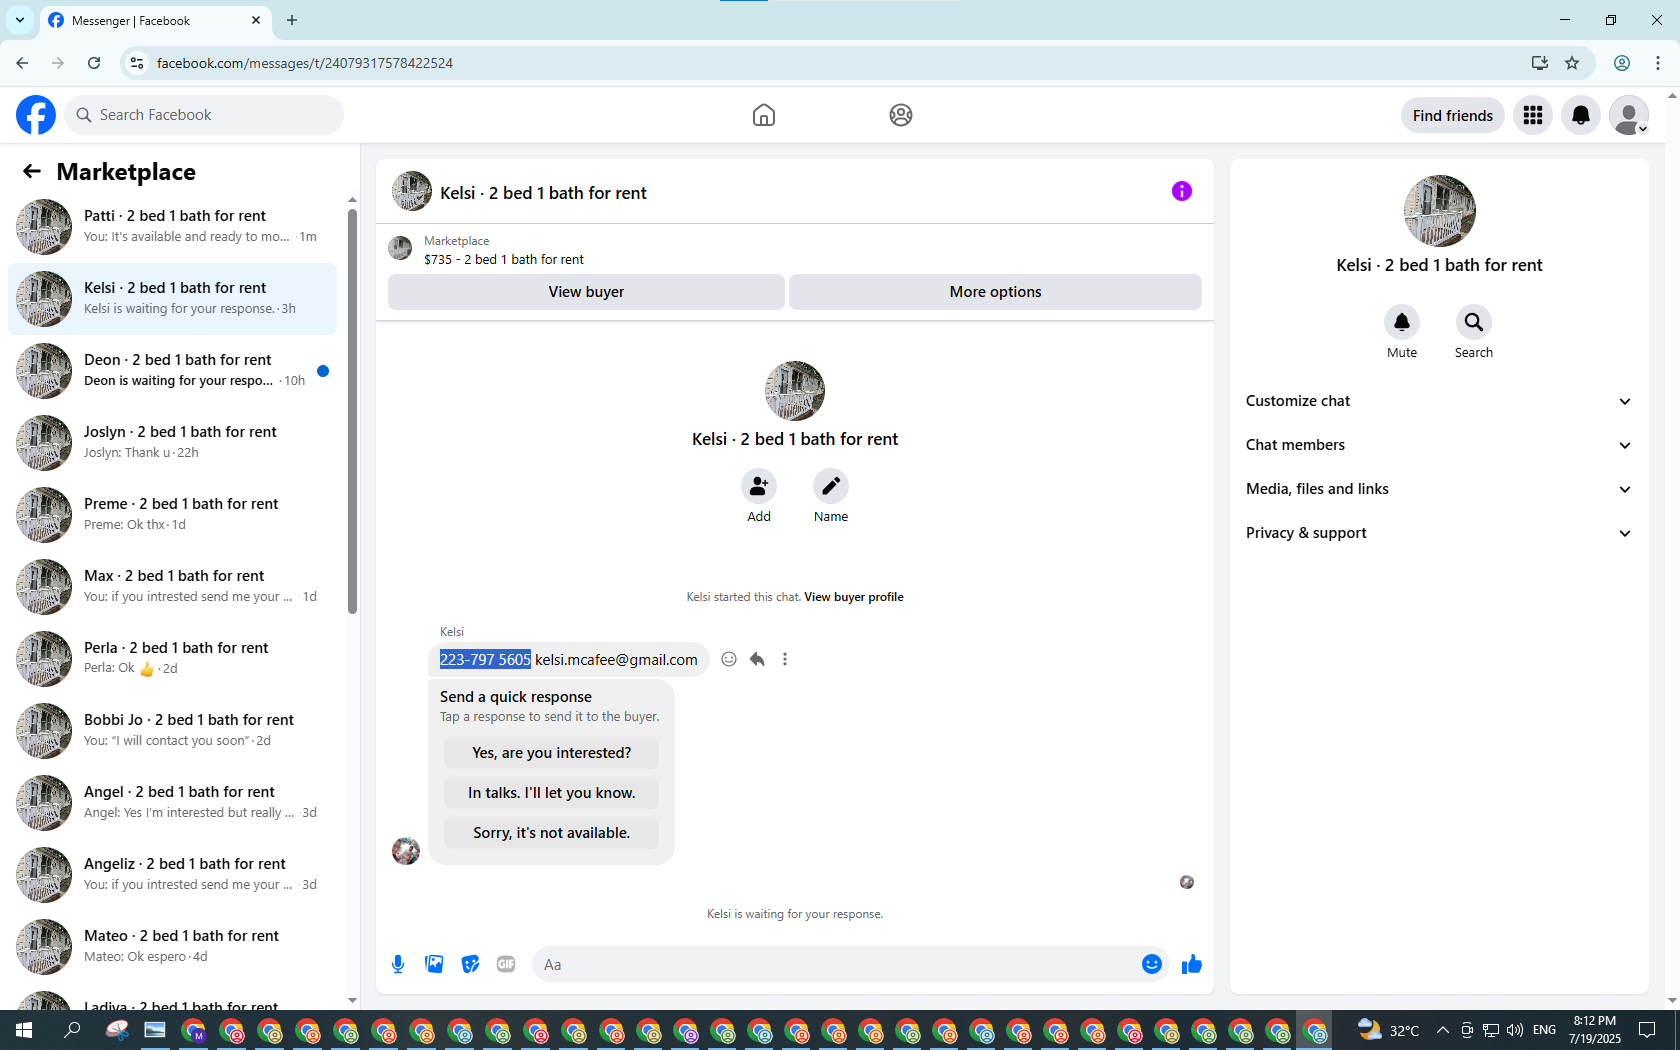1680x1050 pixels.
Task: Expand Customize chat section
Action: (x=1439, y=401)
